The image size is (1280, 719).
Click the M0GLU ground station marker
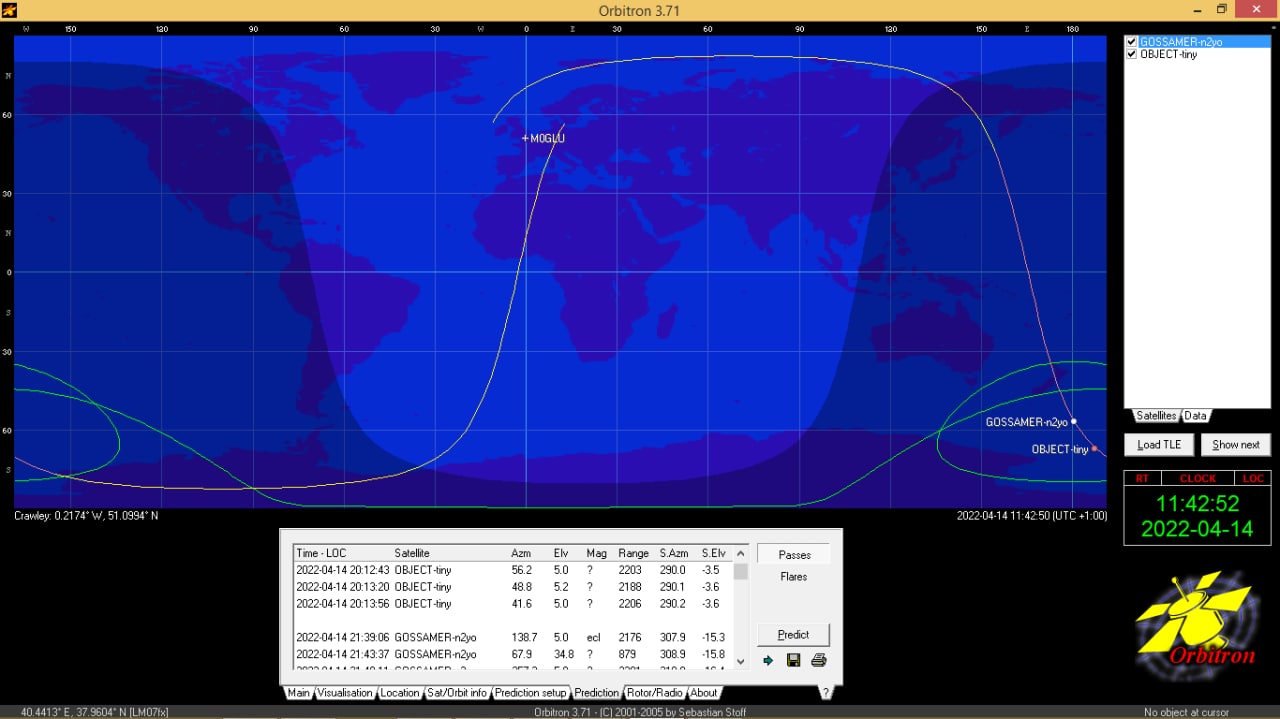525,138
